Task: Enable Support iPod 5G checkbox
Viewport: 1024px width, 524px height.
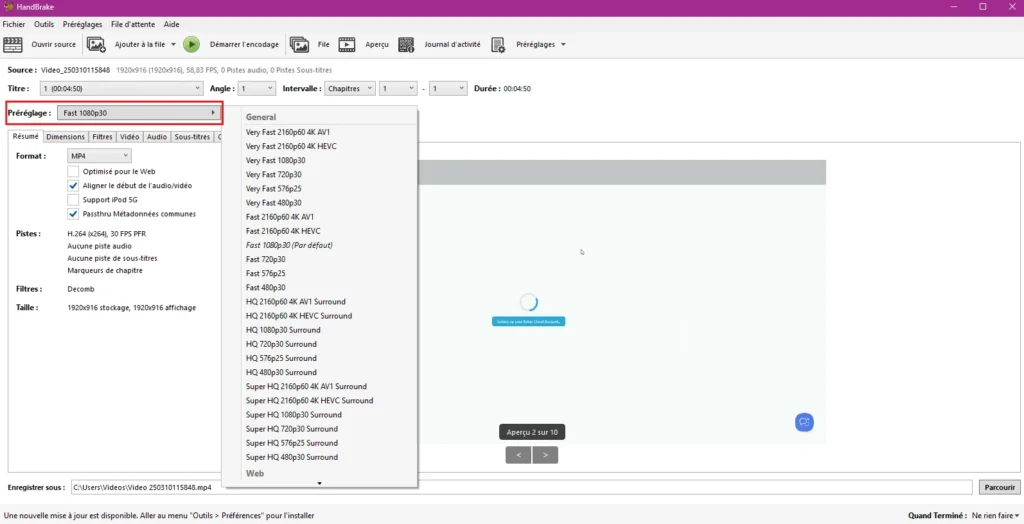Action: (73, 200)
